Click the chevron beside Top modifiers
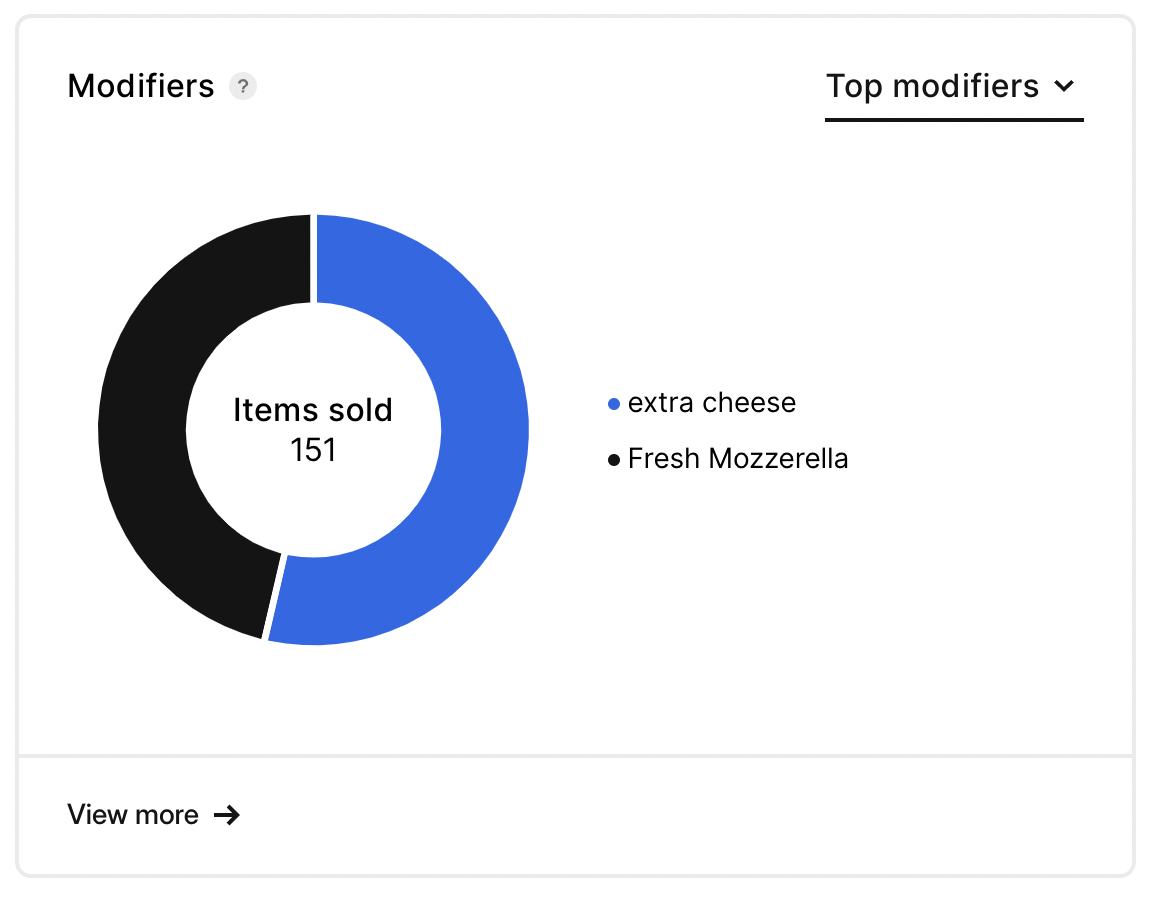This screenshot has width=1170, height=900. tap(1065, 87)
